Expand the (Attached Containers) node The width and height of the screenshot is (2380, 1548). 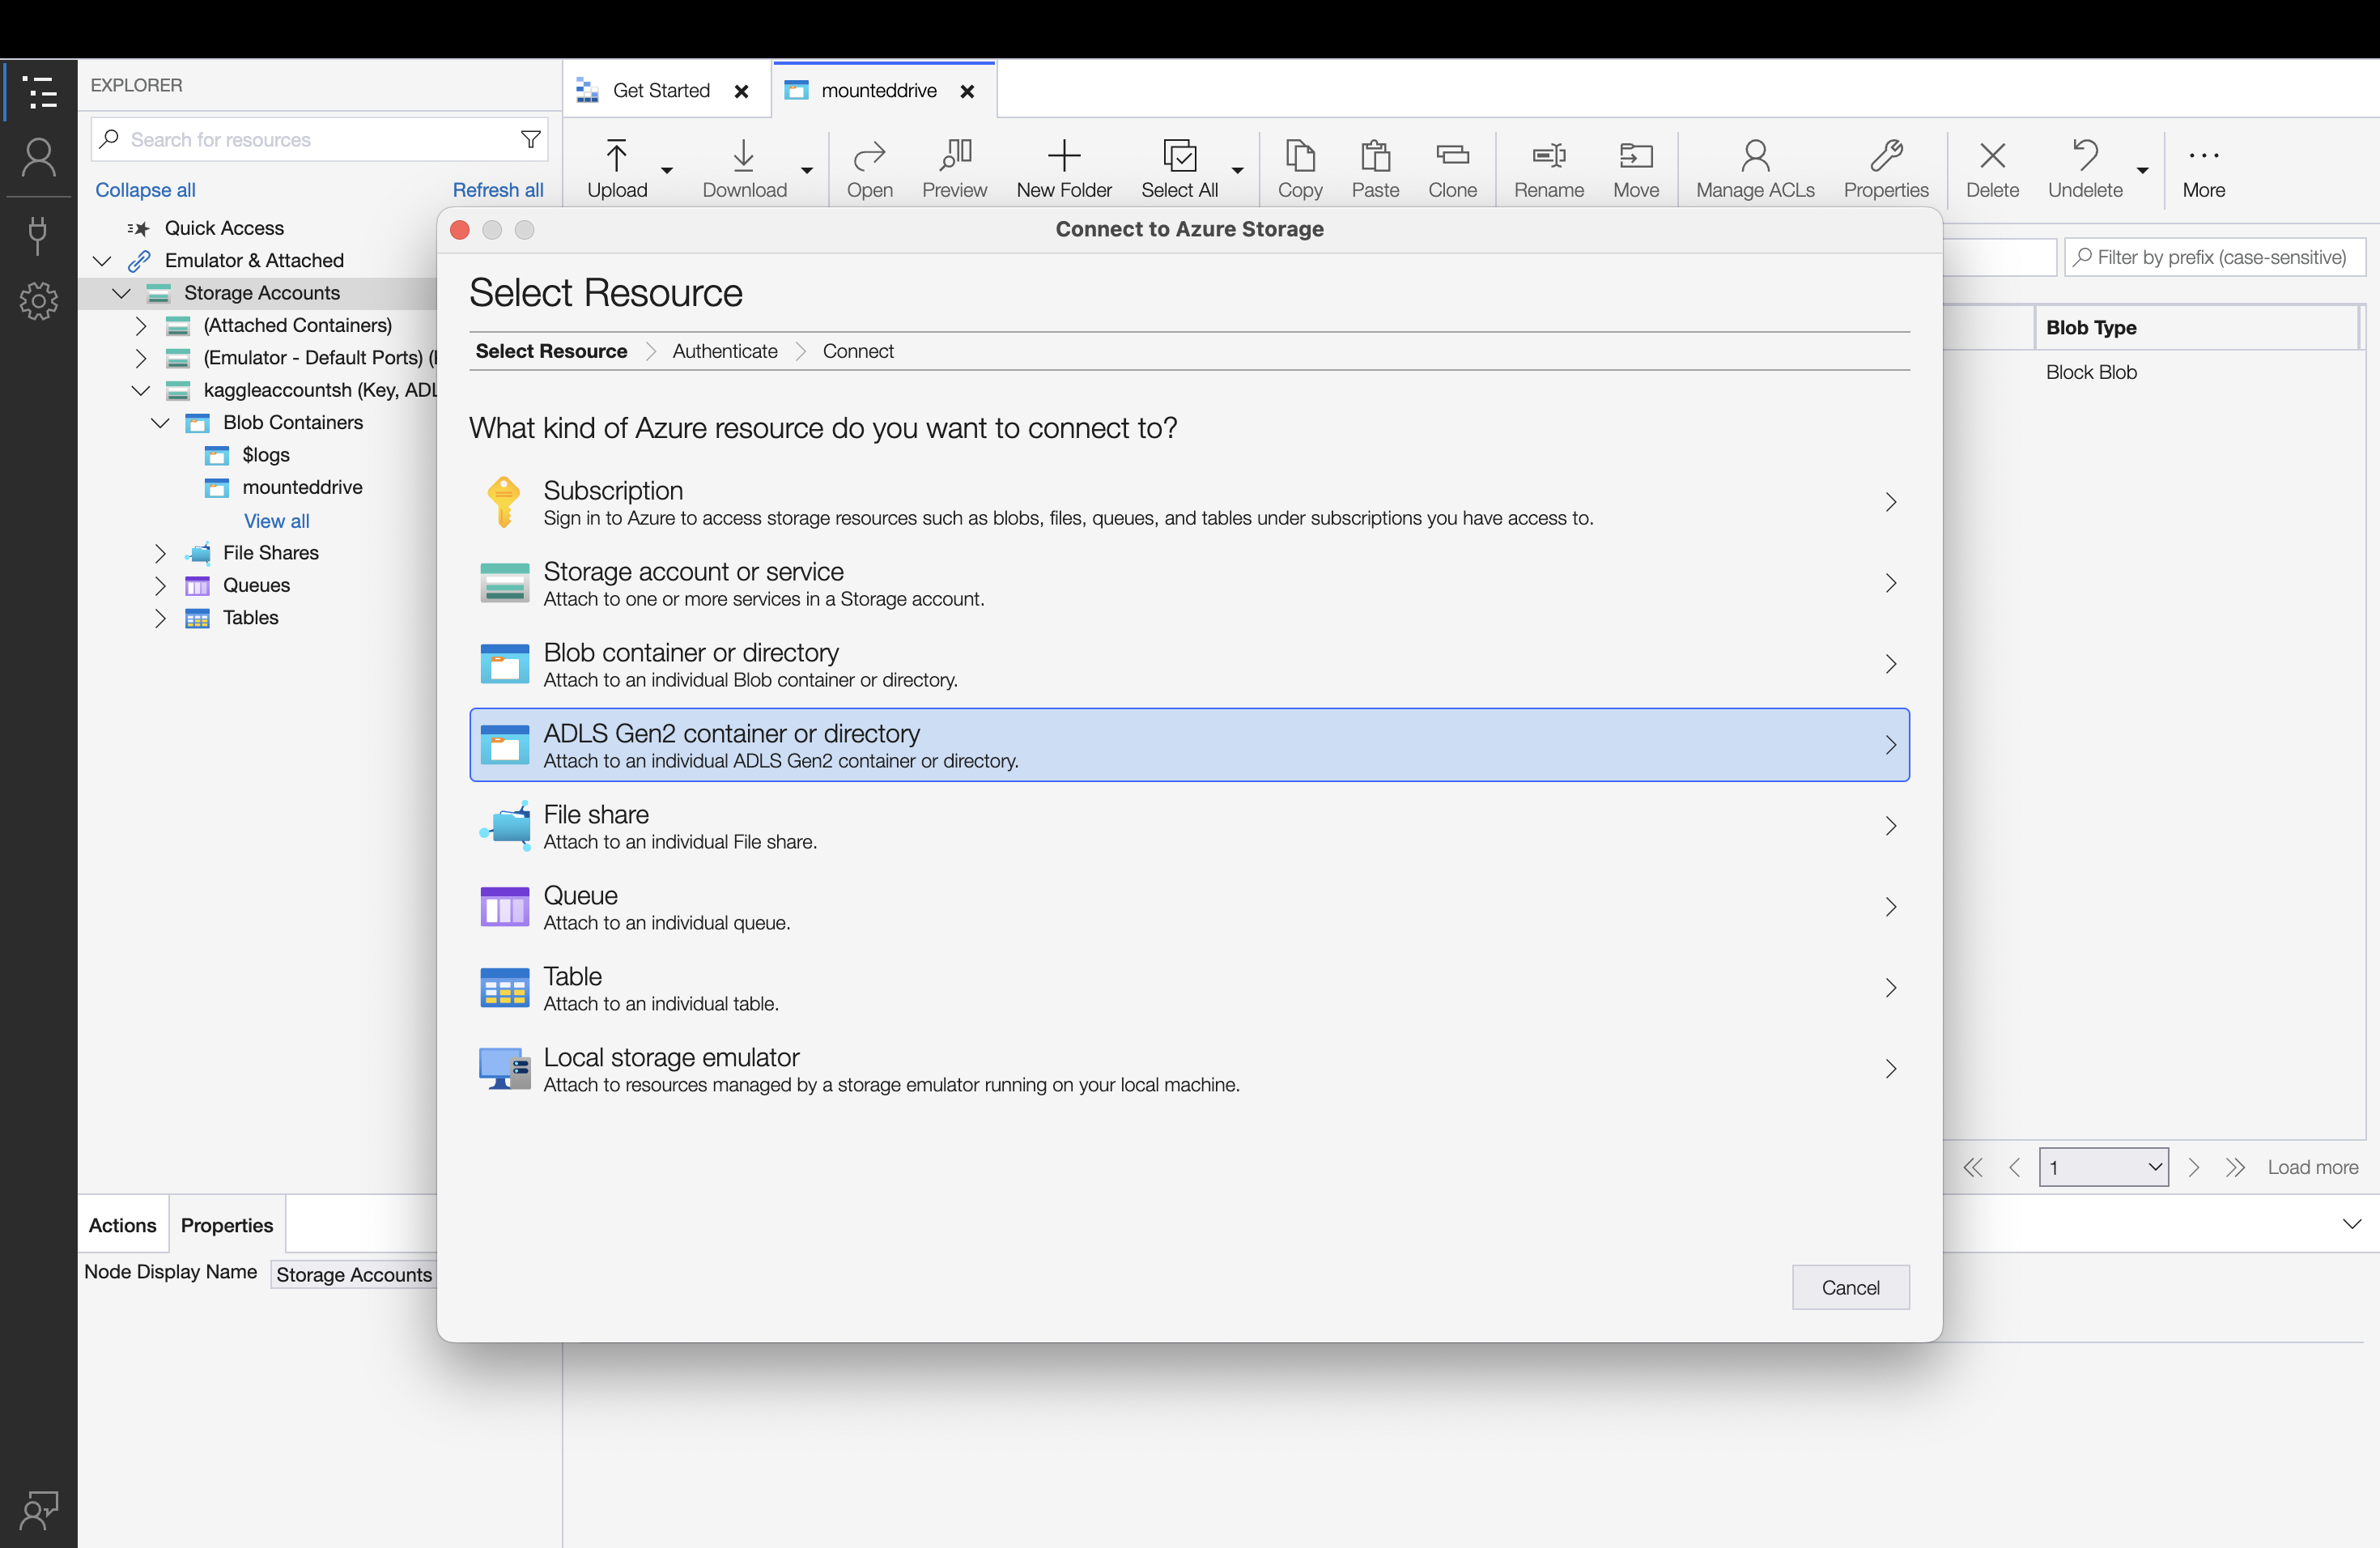point(141,325)
